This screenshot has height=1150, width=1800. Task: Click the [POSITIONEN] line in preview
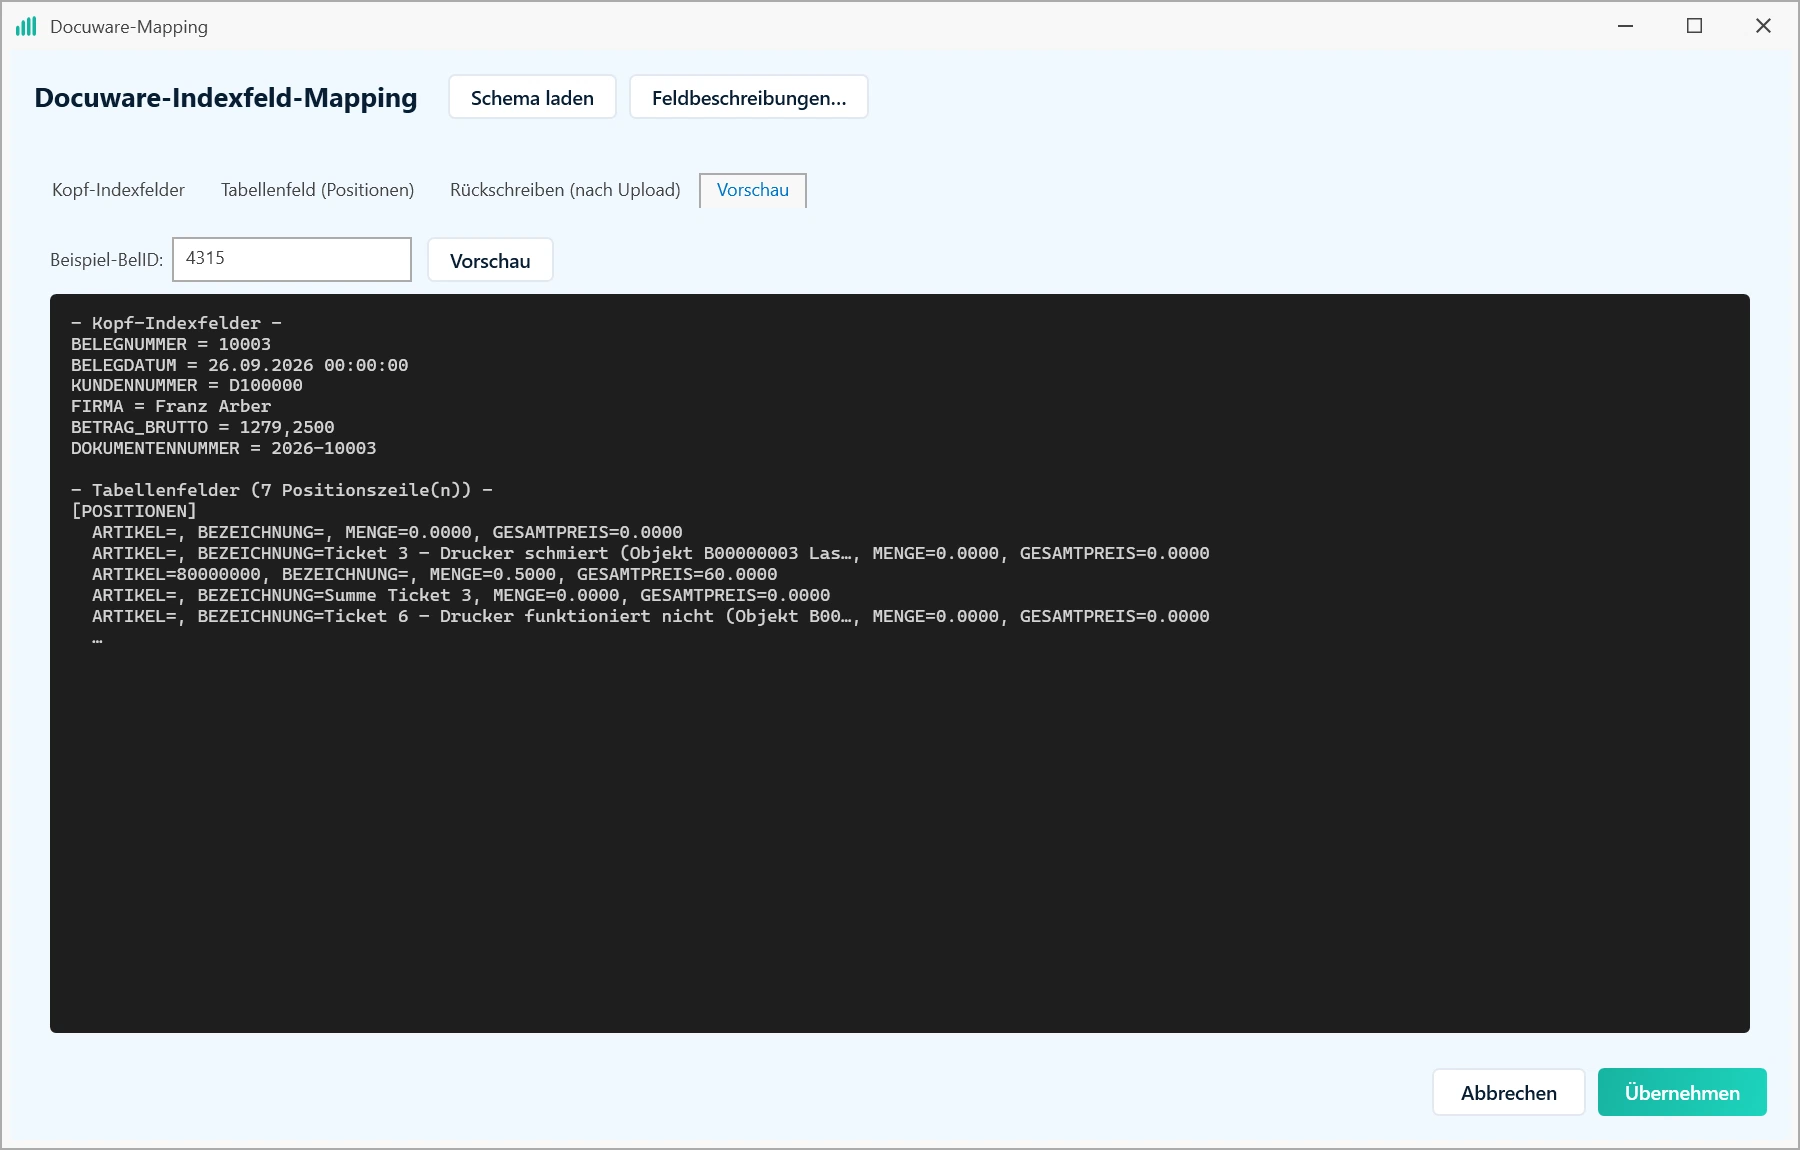pos(134,511)
